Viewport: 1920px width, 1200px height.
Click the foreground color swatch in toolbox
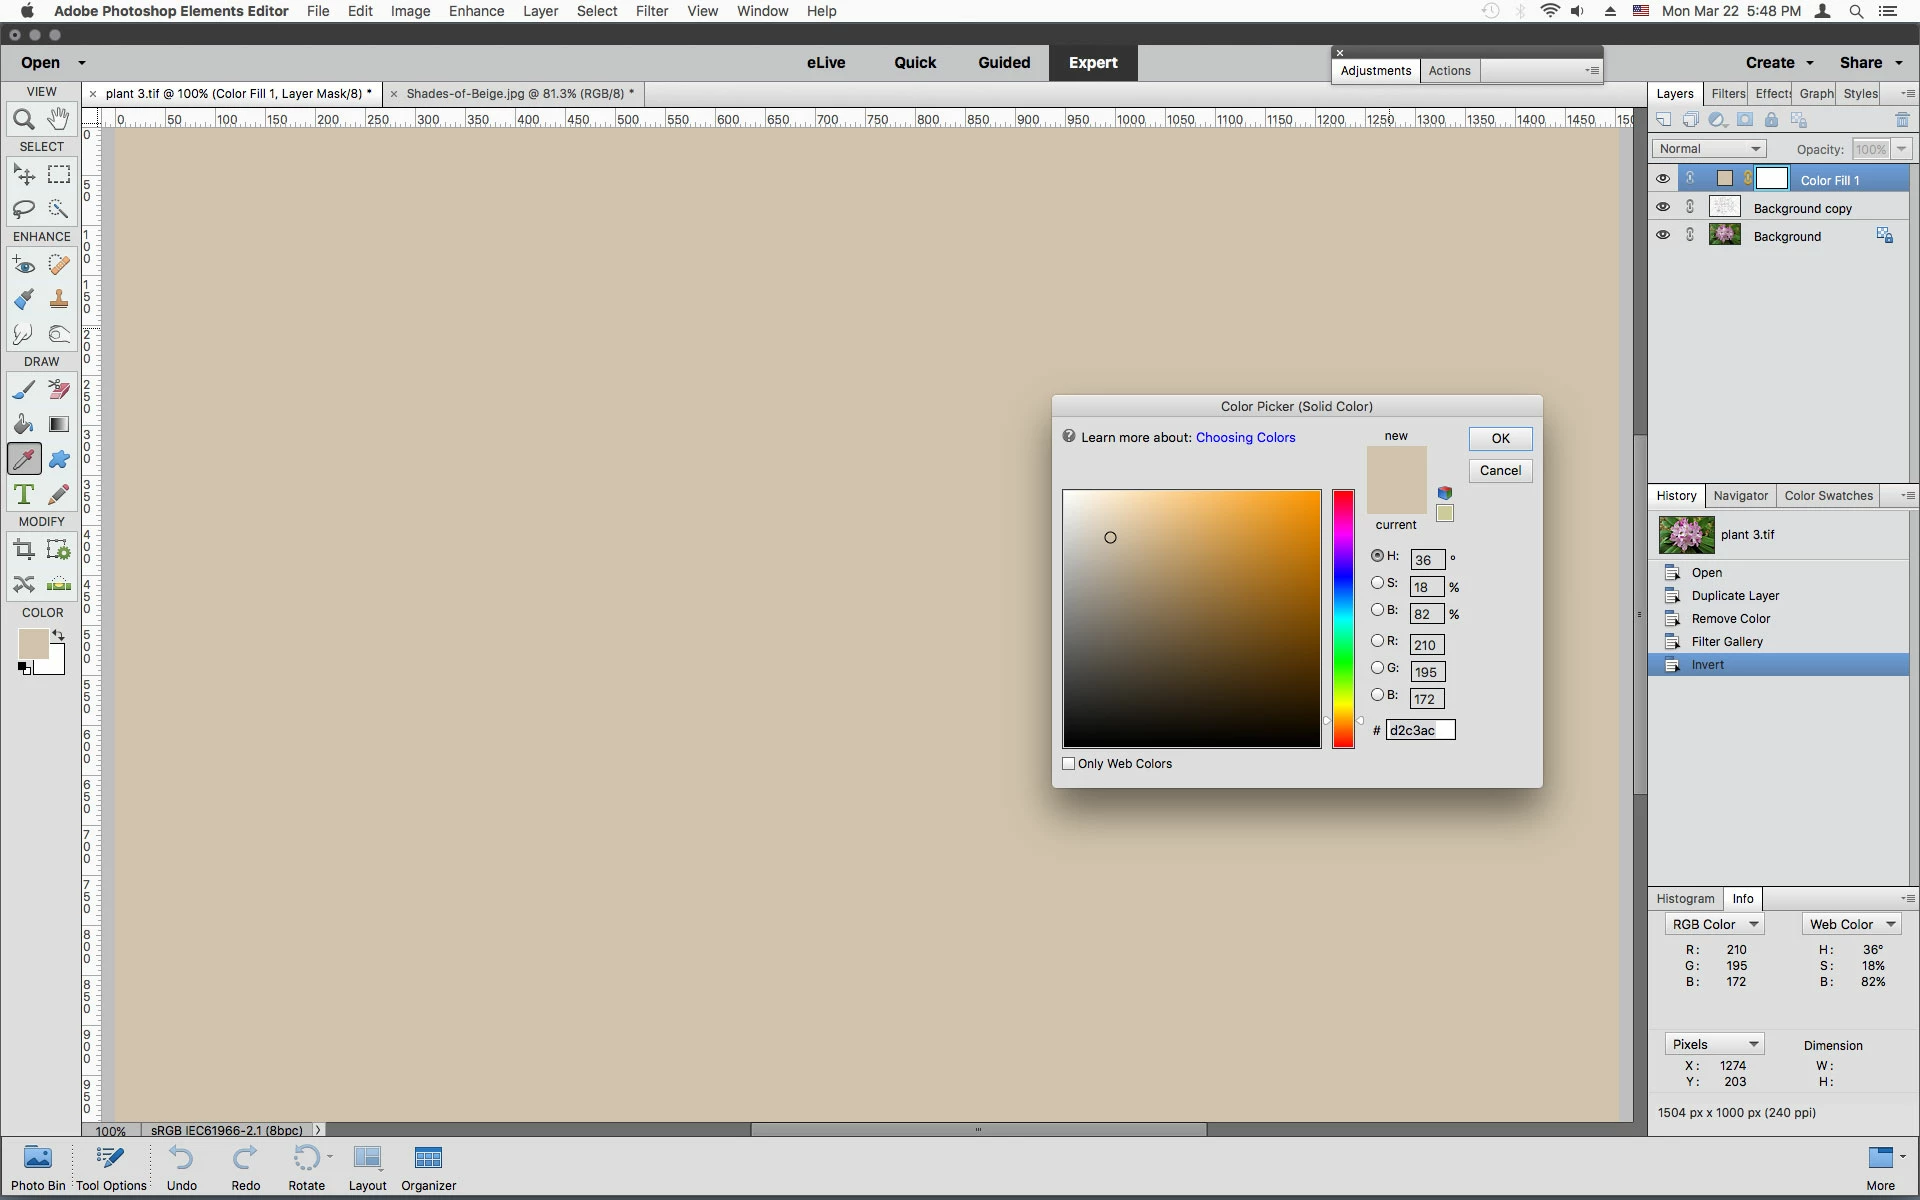pyautogui.click(x=32, y=644)
